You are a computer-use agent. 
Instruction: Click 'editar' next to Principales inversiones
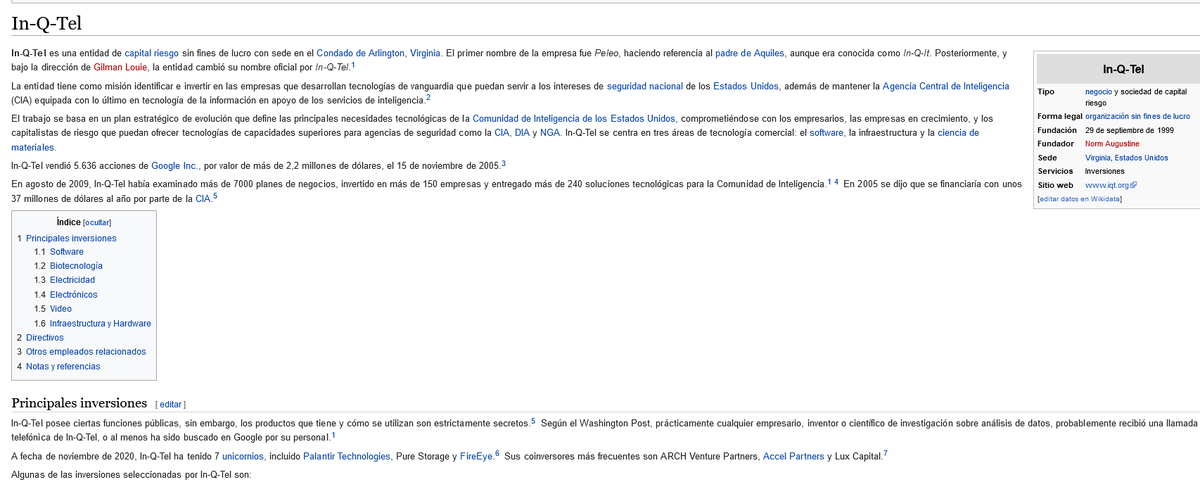pos(171,404)
